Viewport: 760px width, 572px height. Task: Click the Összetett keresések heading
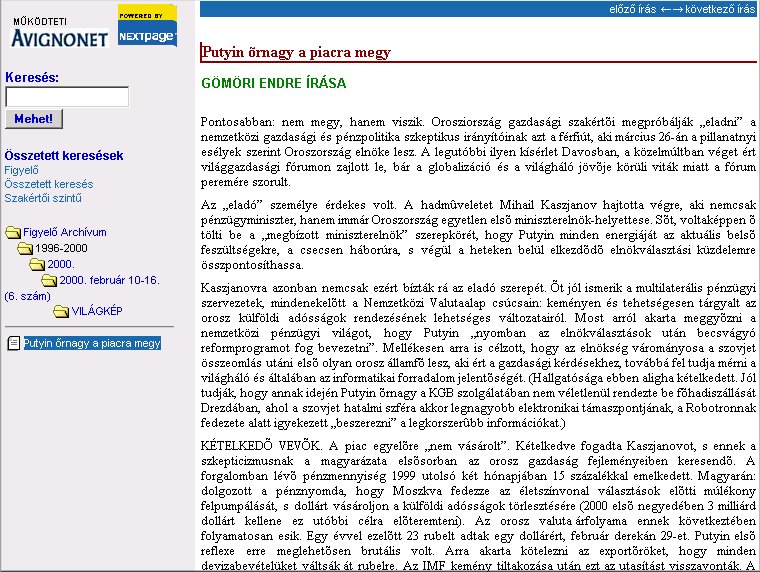[x=64, y=156]
